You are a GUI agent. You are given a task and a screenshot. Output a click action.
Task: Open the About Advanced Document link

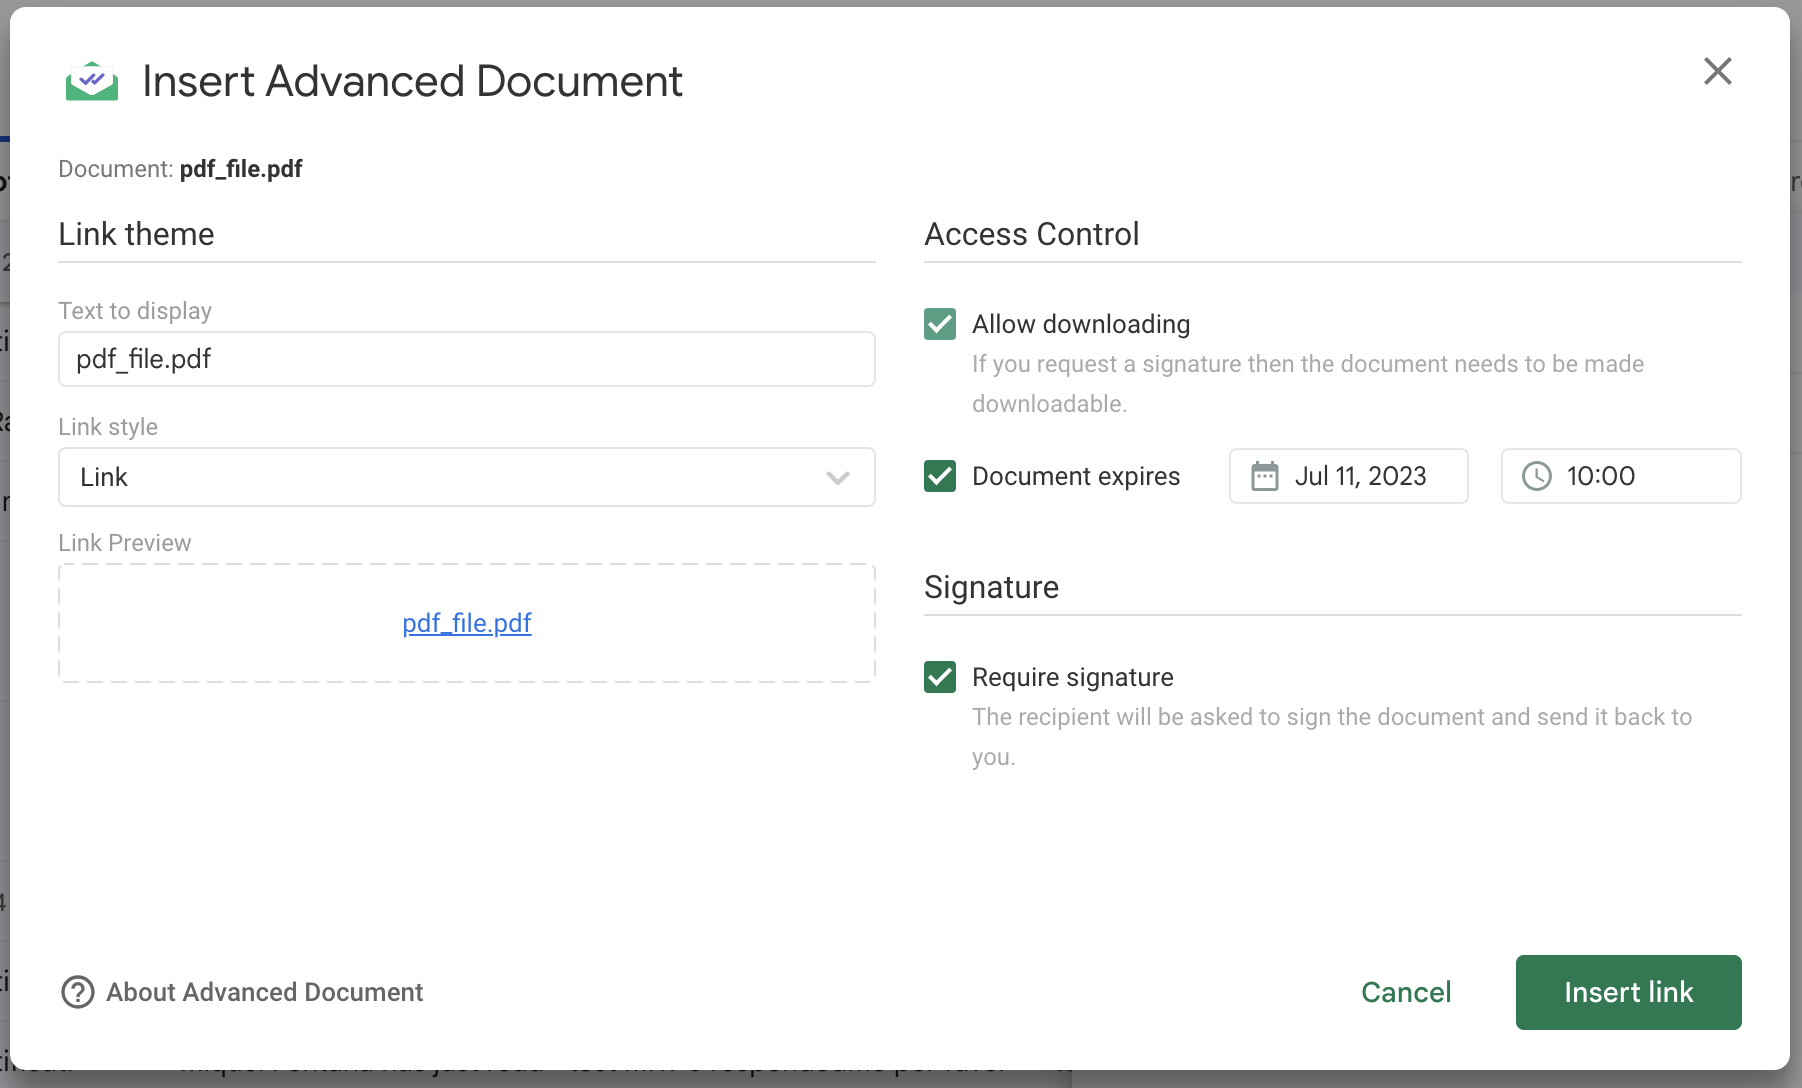(265, 992)
